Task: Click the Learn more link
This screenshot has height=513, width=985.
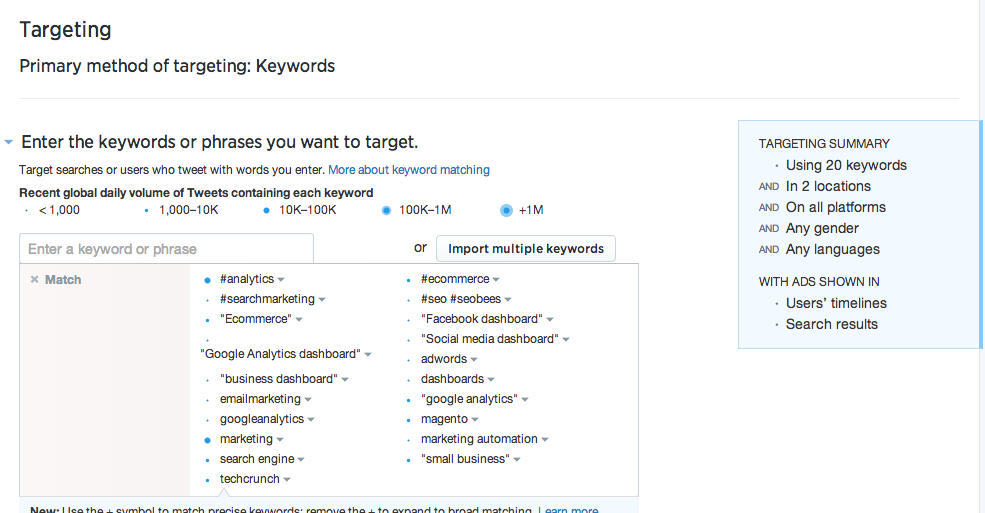Action: (568, 510)
